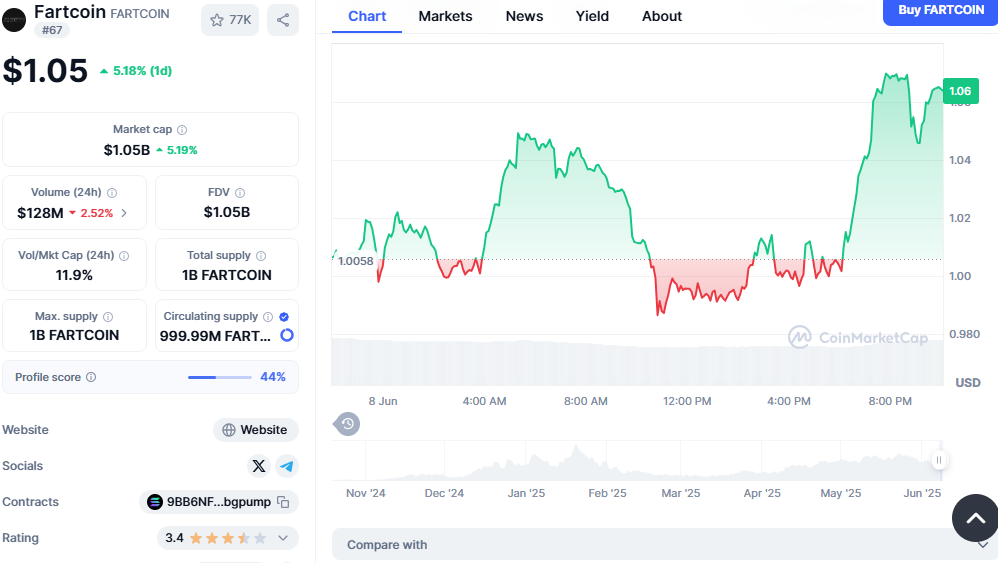
Task: Switch to the Chart tab
Action: click(367, 17)
